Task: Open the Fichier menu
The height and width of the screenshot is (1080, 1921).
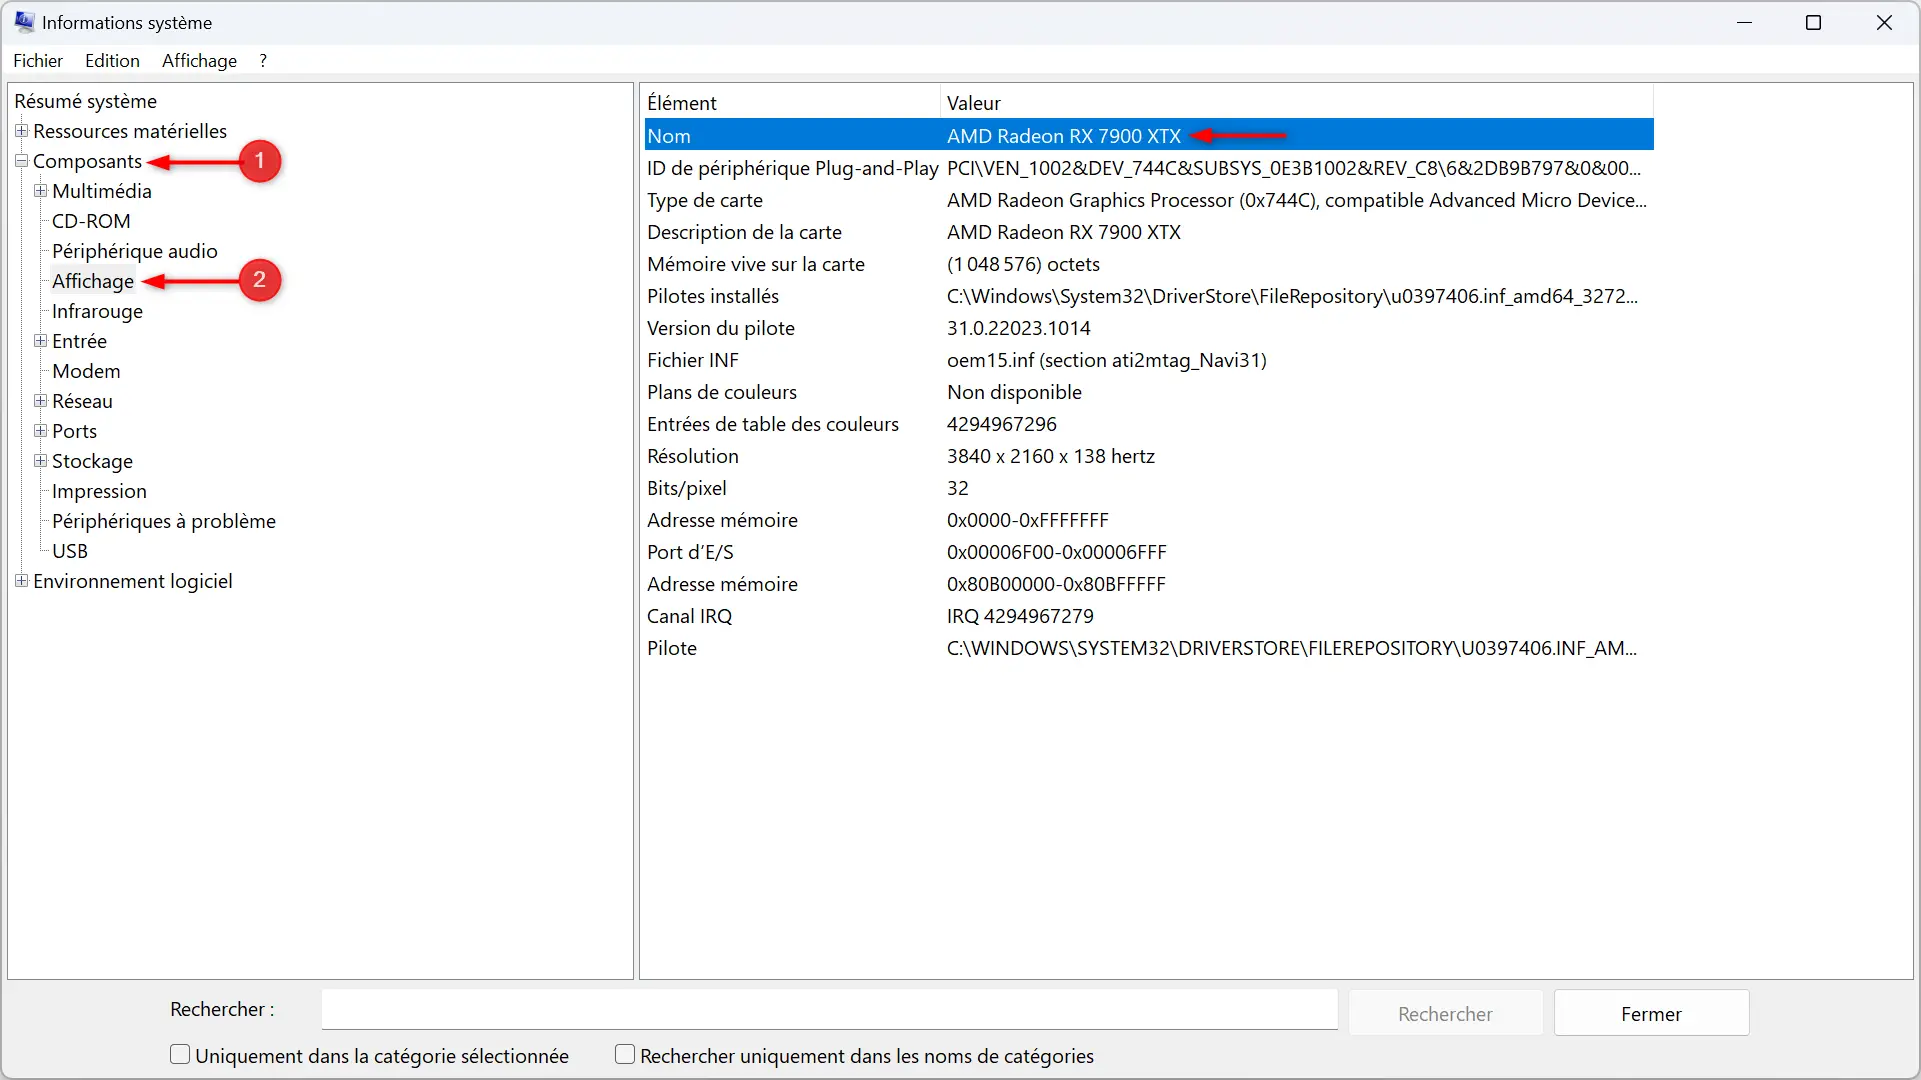Action: coord(38,61)
